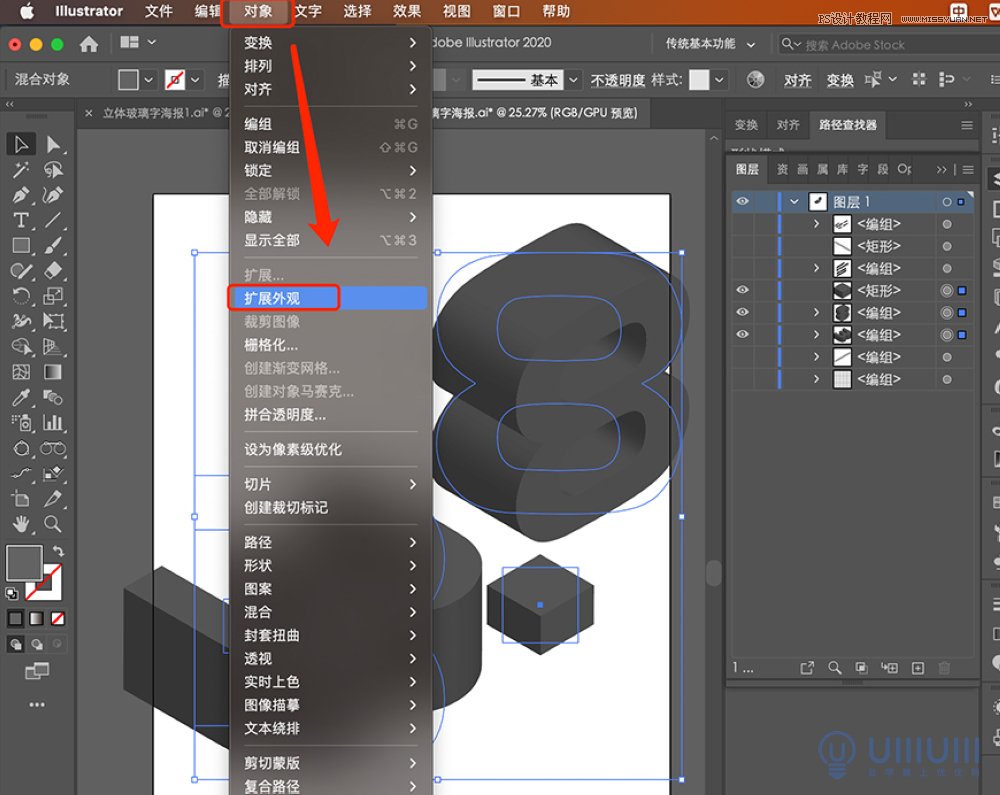The image size is (1000, 795).
Task: Click the Adobe Stock search field
Action: [x=880, y=45]
